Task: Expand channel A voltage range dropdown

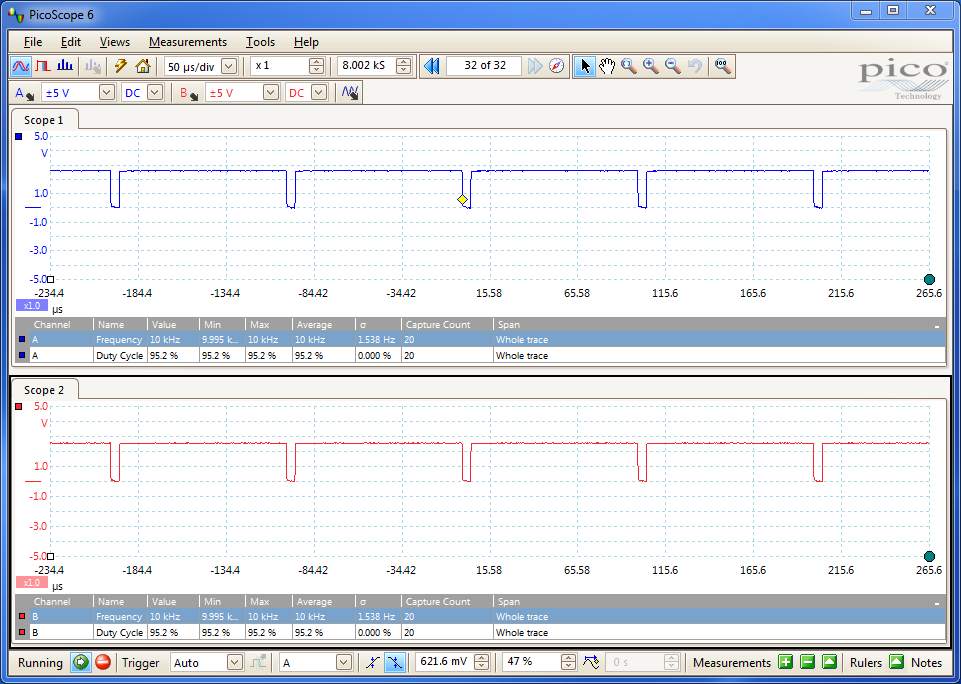Action: pos(107,92)
